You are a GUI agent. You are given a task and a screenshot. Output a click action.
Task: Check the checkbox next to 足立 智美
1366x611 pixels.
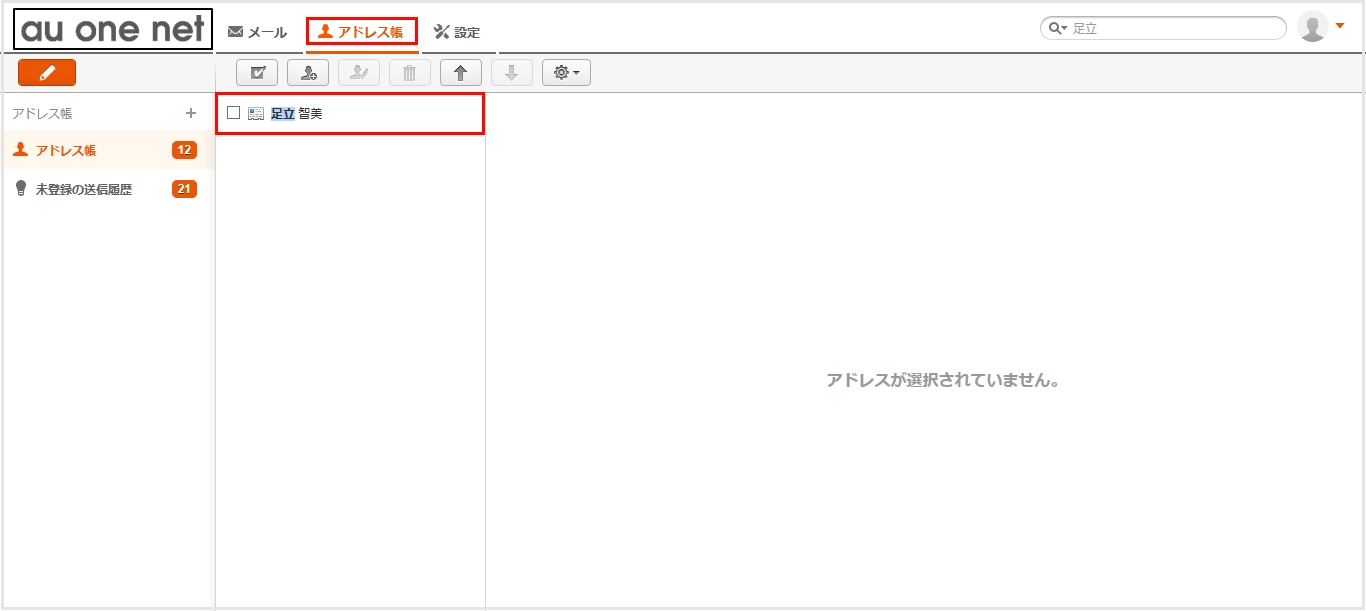coord(233,112)
